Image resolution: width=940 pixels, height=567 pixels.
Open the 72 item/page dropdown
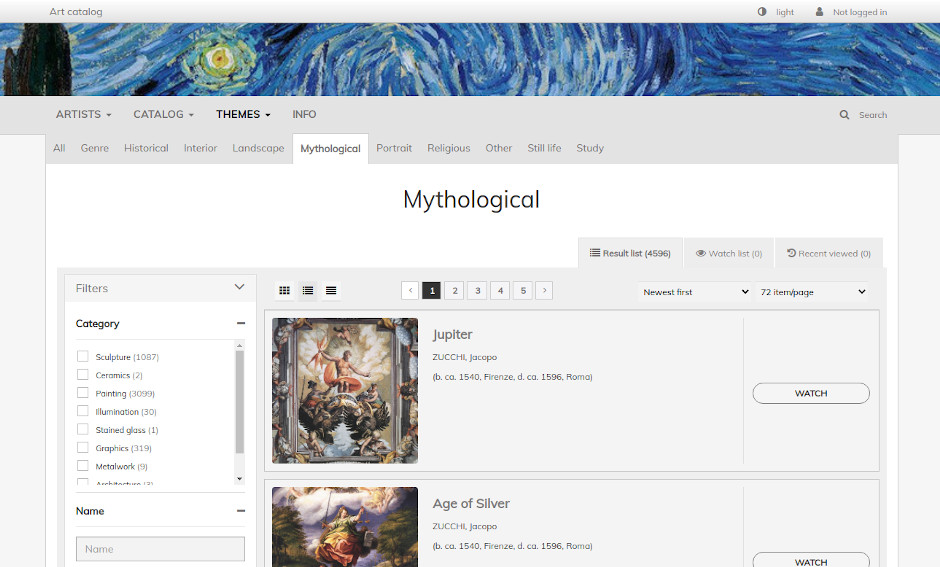(812, 292)
